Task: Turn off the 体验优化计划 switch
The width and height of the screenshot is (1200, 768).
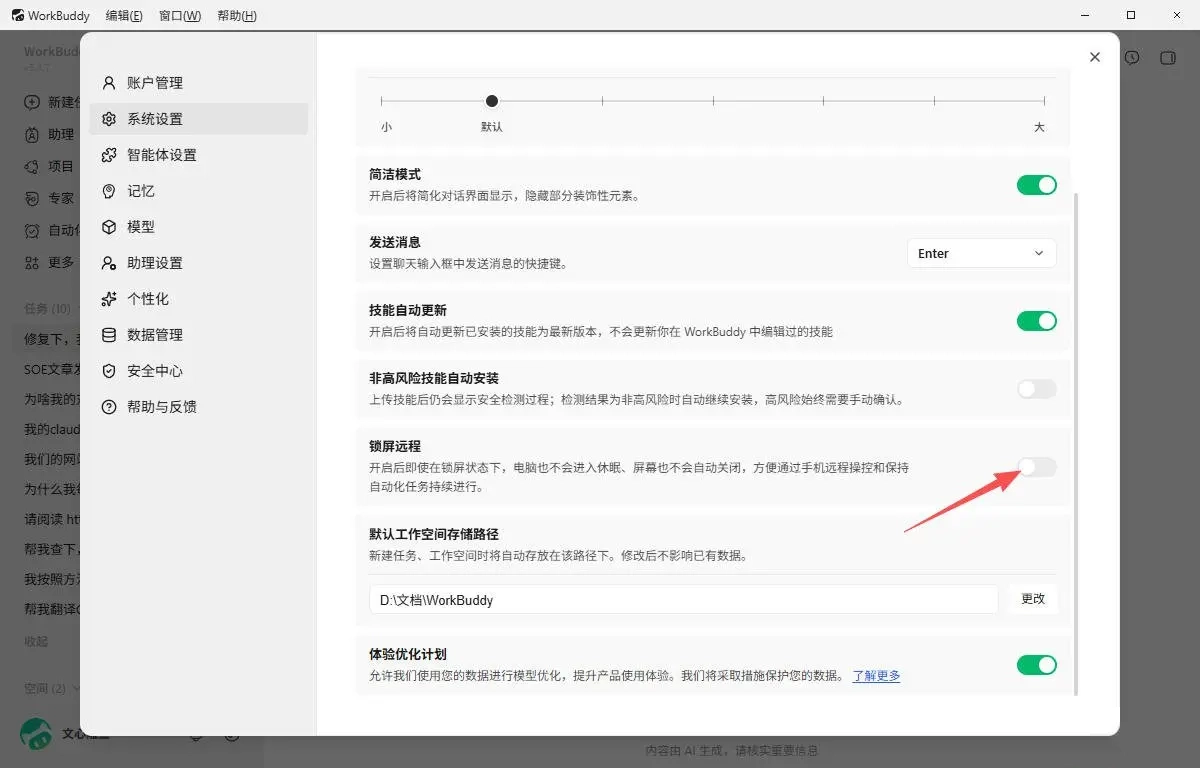Action: click(1037, 665)
